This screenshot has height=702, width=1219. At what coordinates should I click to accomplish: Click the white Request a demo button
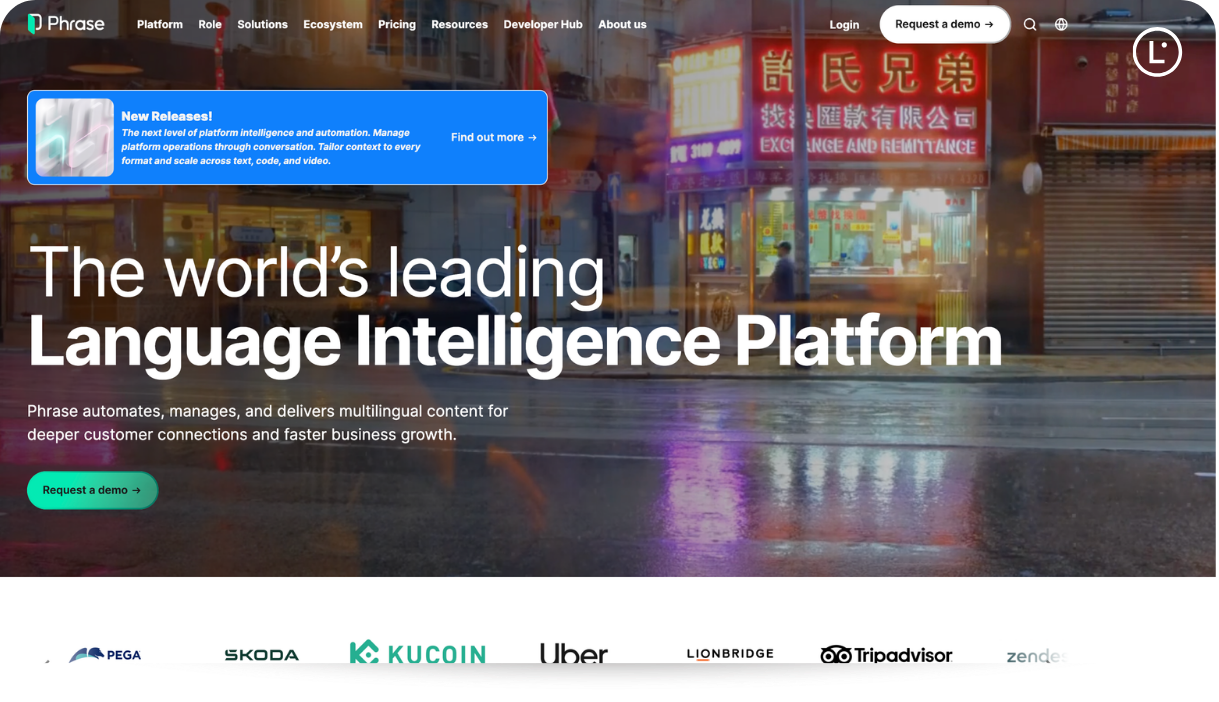coord(945,25)
